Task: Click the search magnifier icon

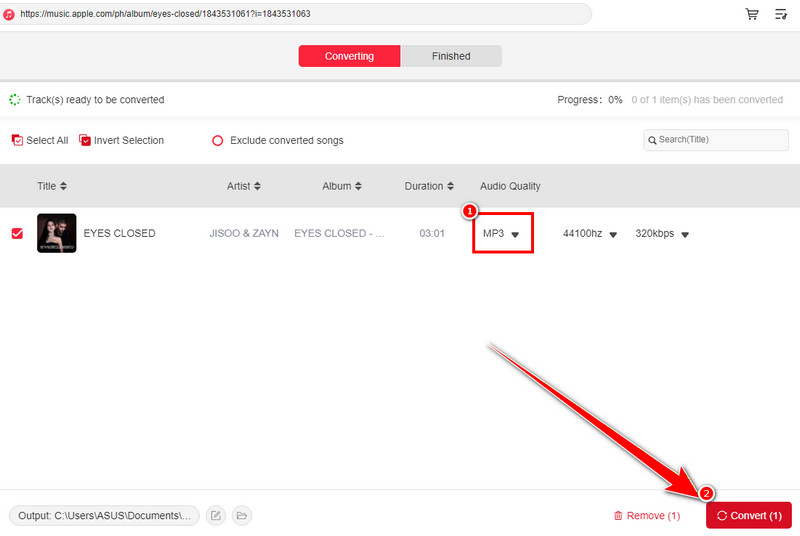Action: (652, 140)
